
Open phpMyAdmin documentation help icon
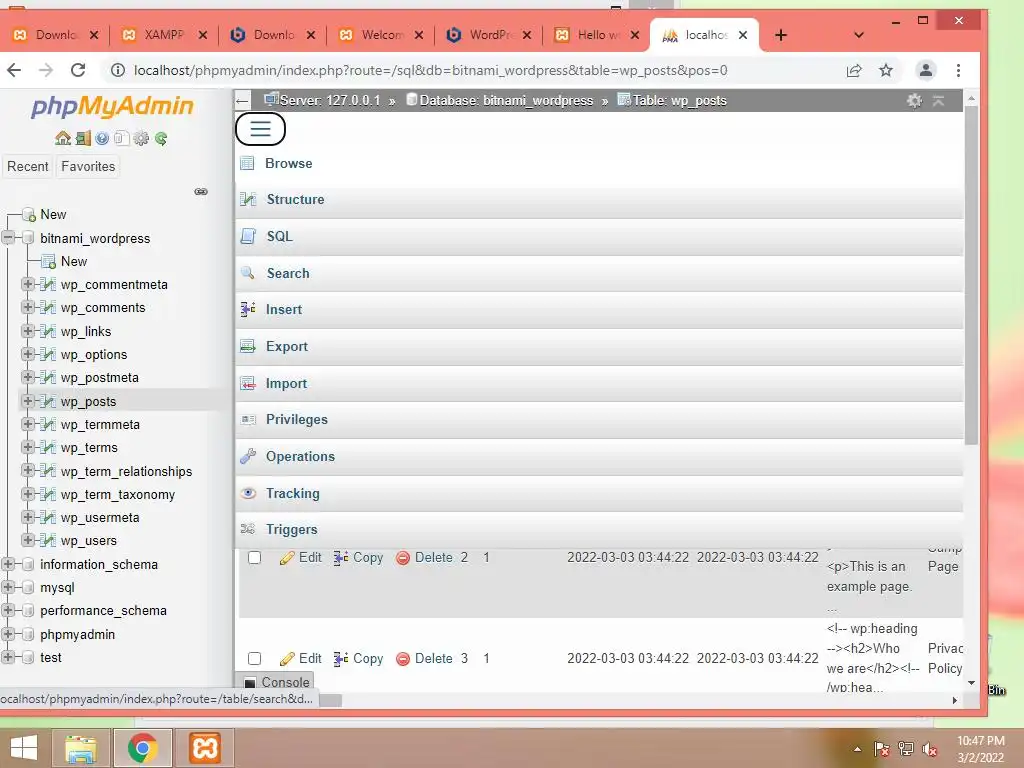pos(102,138)
